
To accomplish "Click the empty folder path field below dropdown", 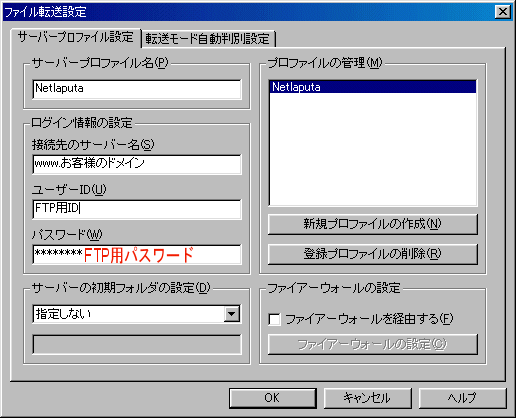I will (x=137, y=344).
